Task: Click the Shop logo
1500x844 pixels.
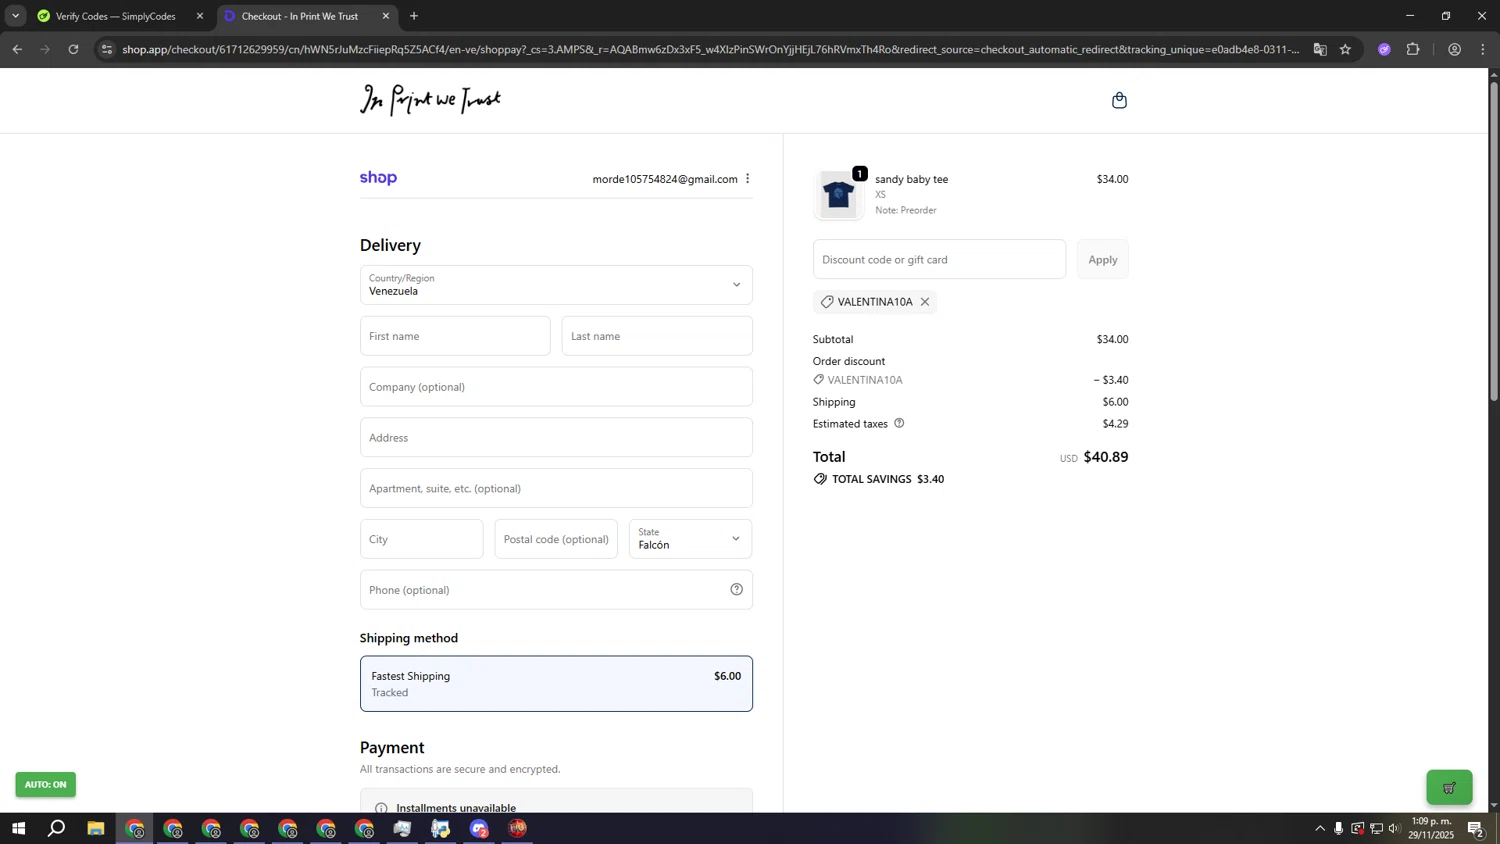Action: tap(378, 178)
